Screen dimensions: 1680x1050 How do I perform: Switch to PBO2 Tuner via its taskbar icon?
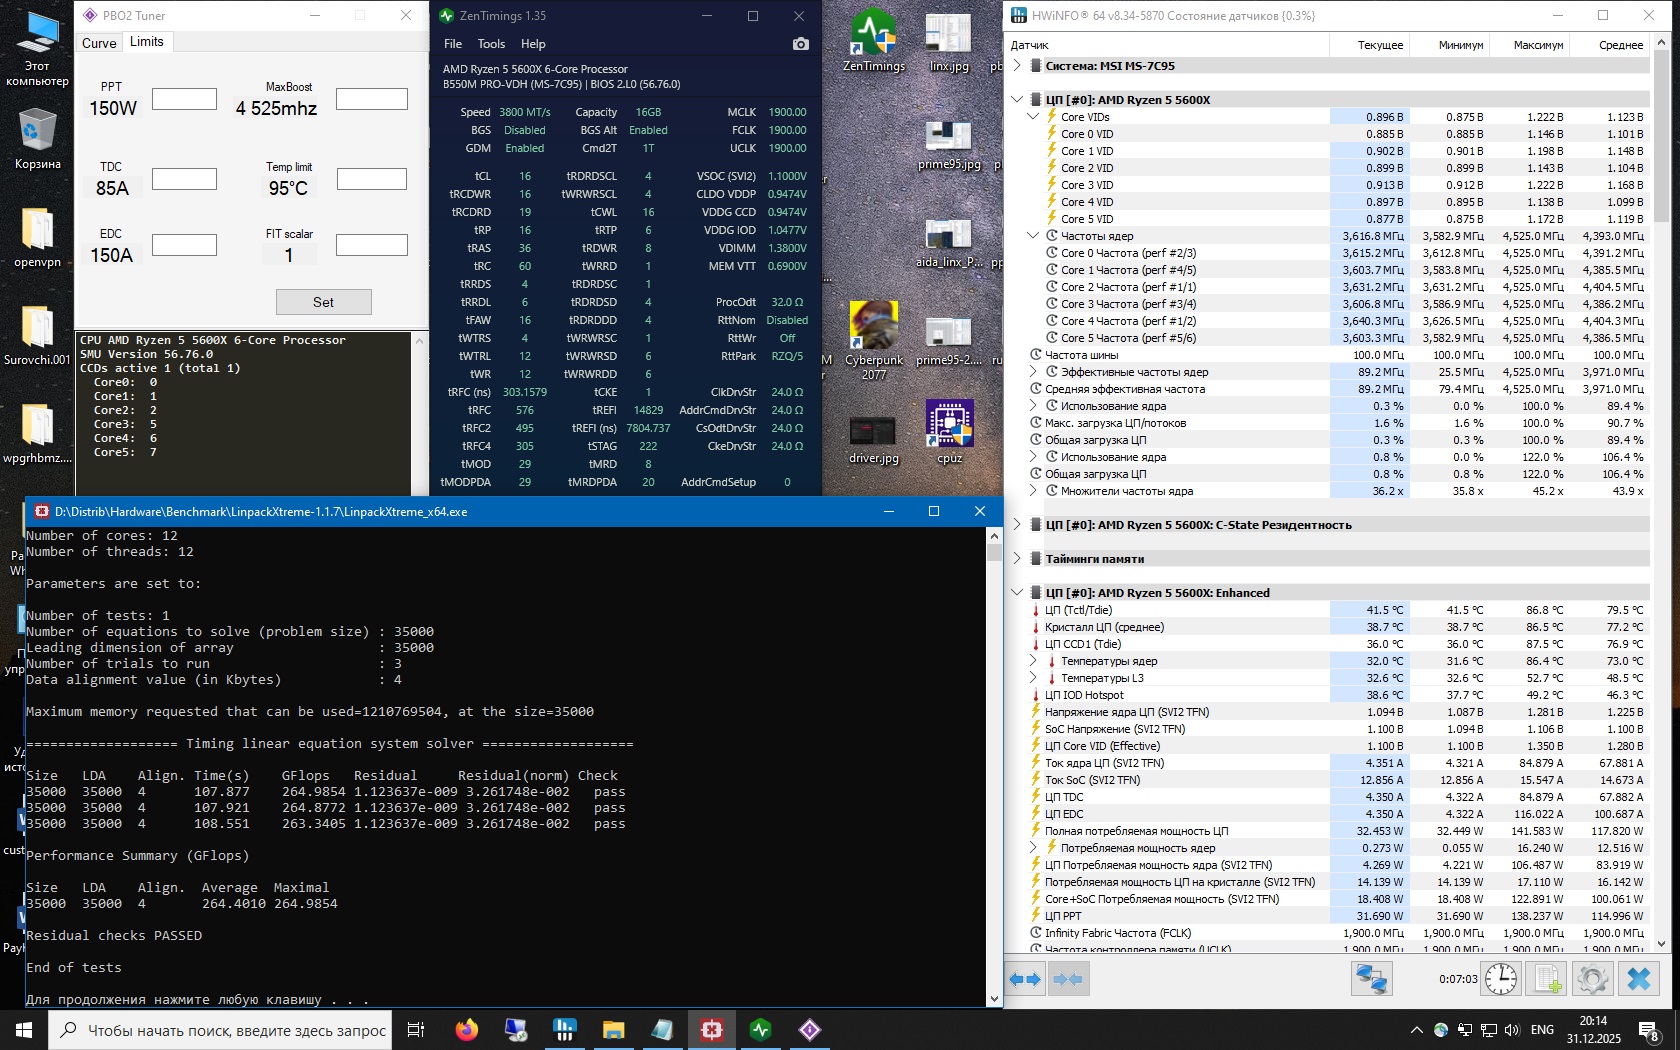click(809, 1029)
